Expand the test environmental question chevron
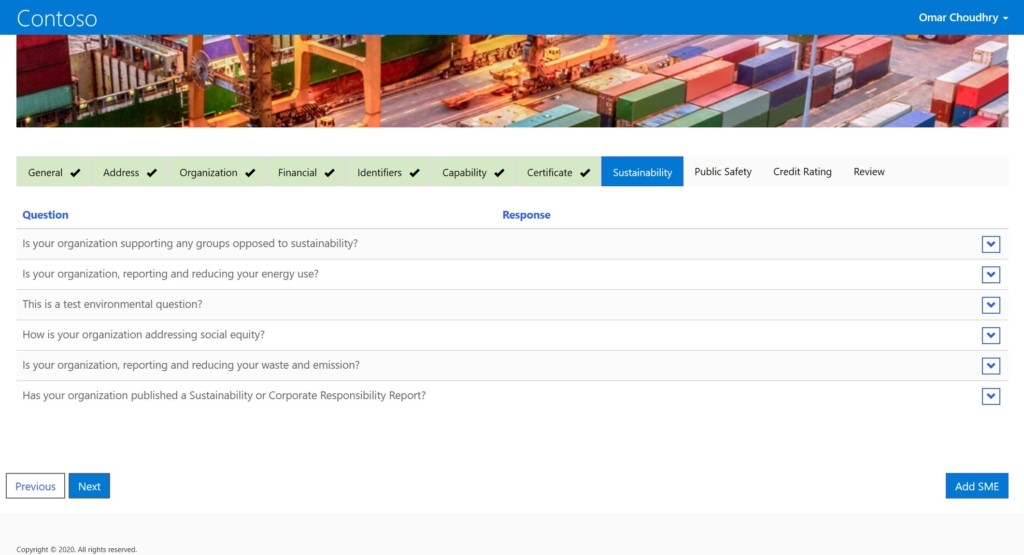Image resolution: width=1024 pixels, height=555 pixels. point(990,305)
